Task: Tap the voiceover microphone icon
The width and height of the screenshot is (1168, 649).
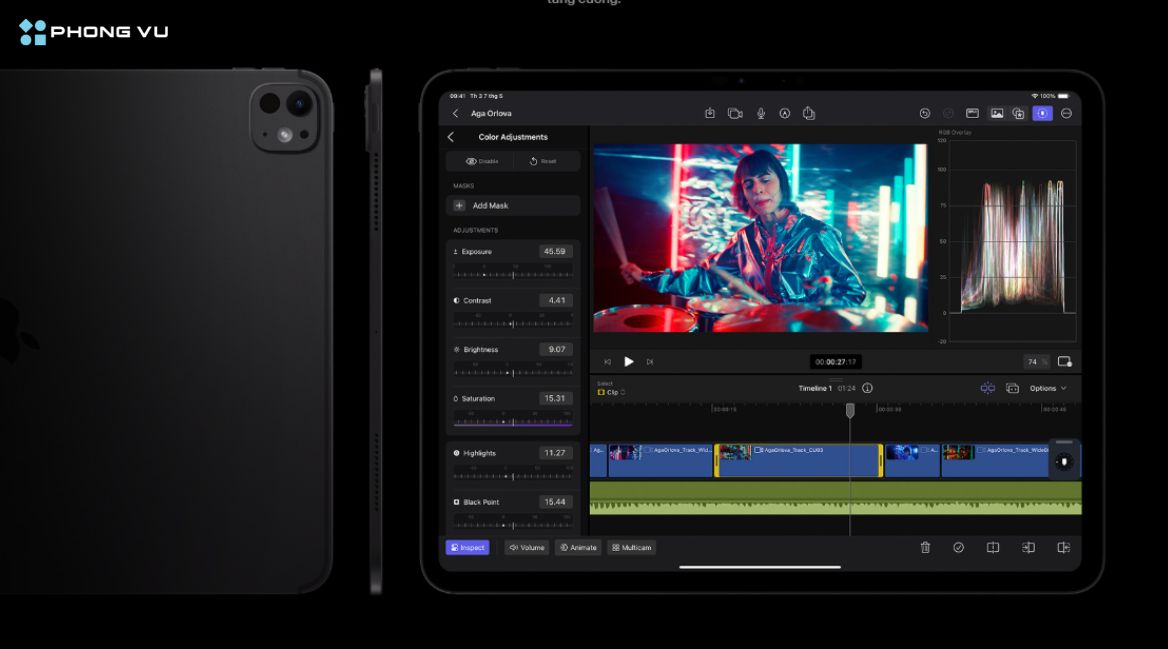Action: click(x=761, y=113)
